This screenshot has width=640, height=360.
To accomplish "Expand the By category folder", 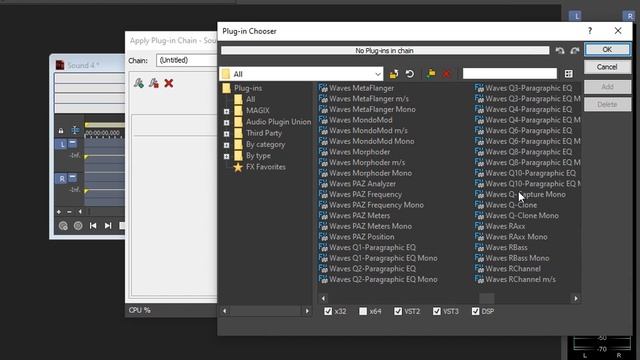I will click(x=227, y=145).
